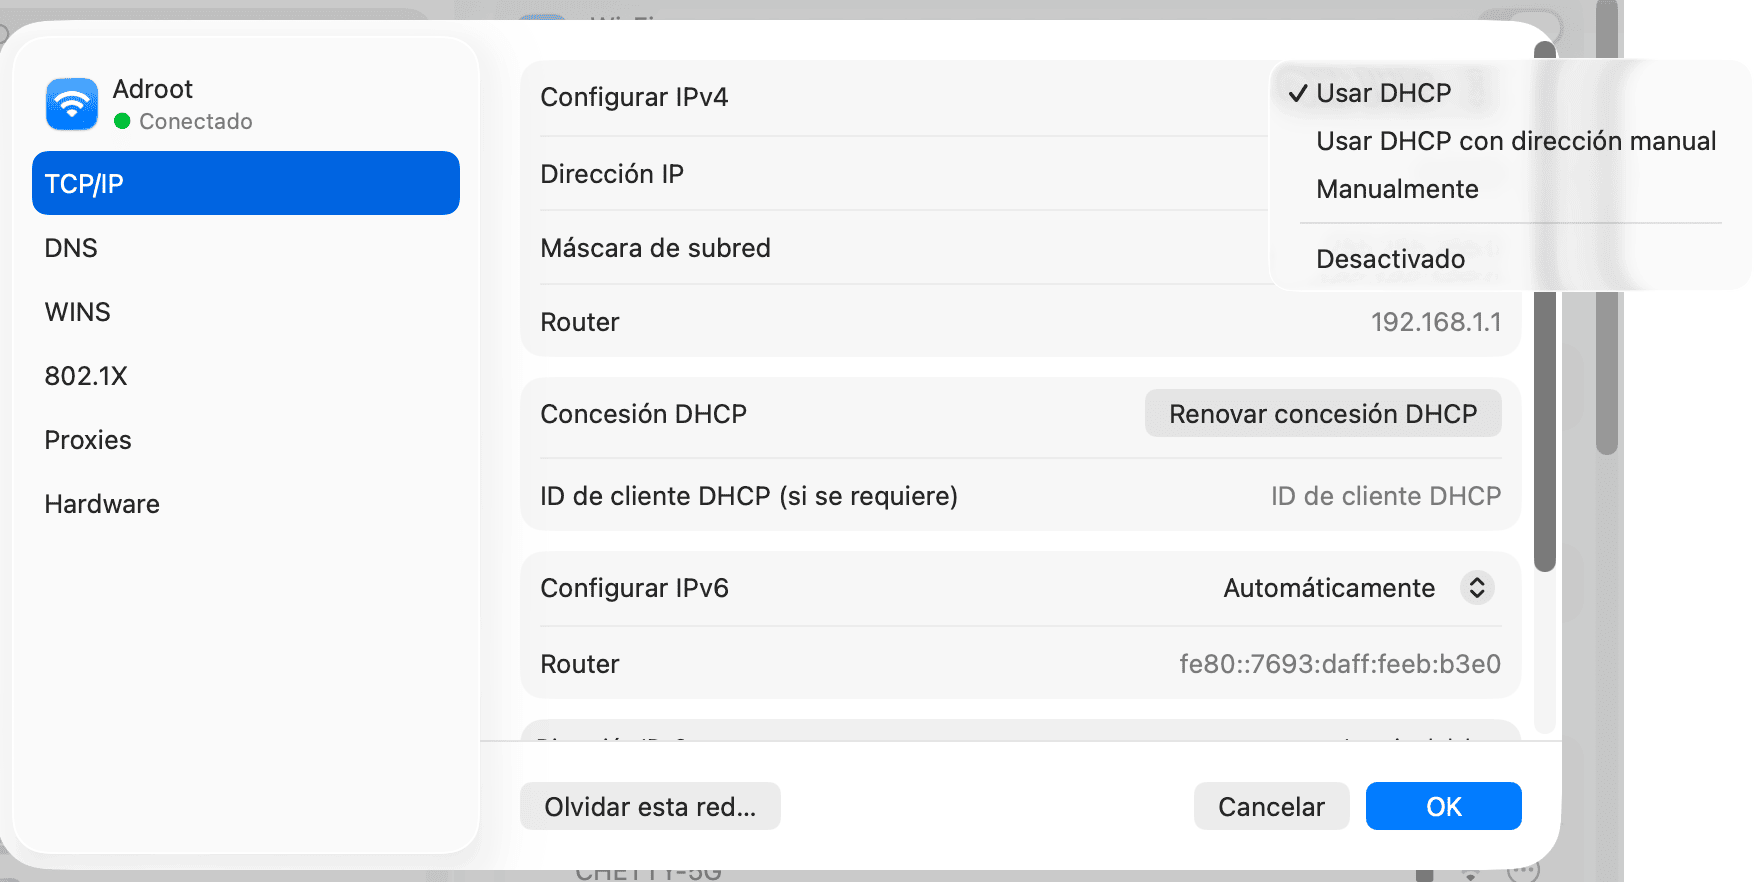Select Manualmente from the IPv4 menu
1764x882 pixels.
point(1397,189)
